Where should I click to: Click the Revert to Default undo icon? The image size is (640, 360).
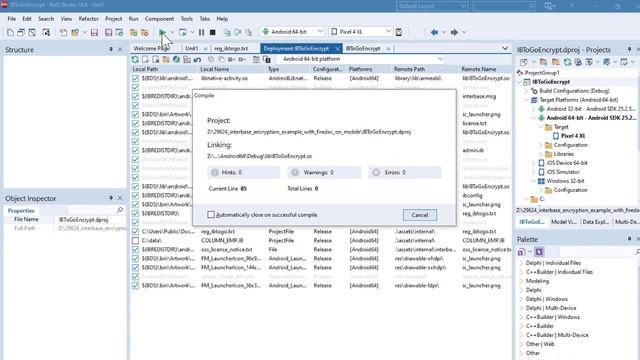[197, 60]
